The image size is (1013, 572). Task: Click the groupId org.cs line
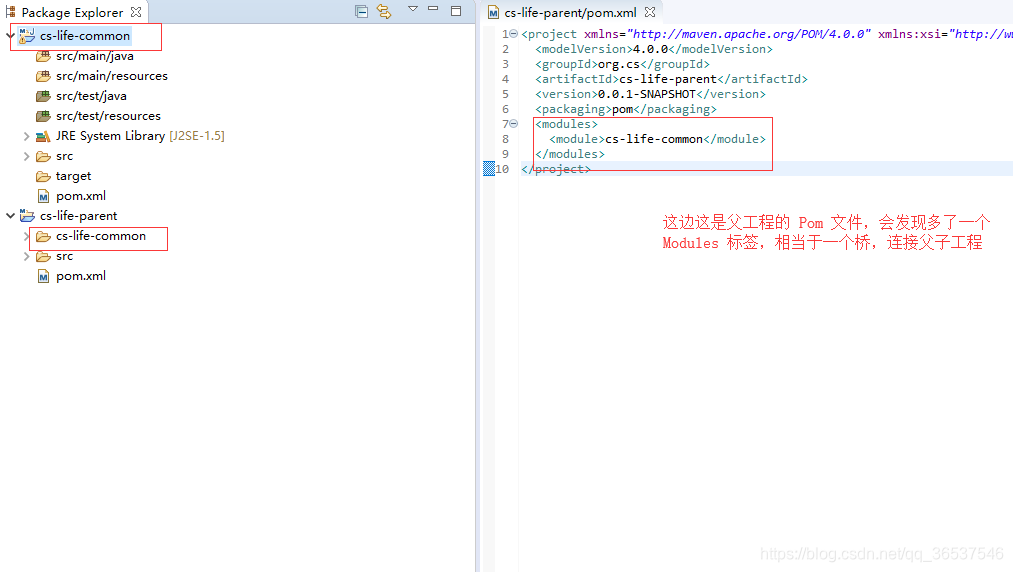point(622,64)
